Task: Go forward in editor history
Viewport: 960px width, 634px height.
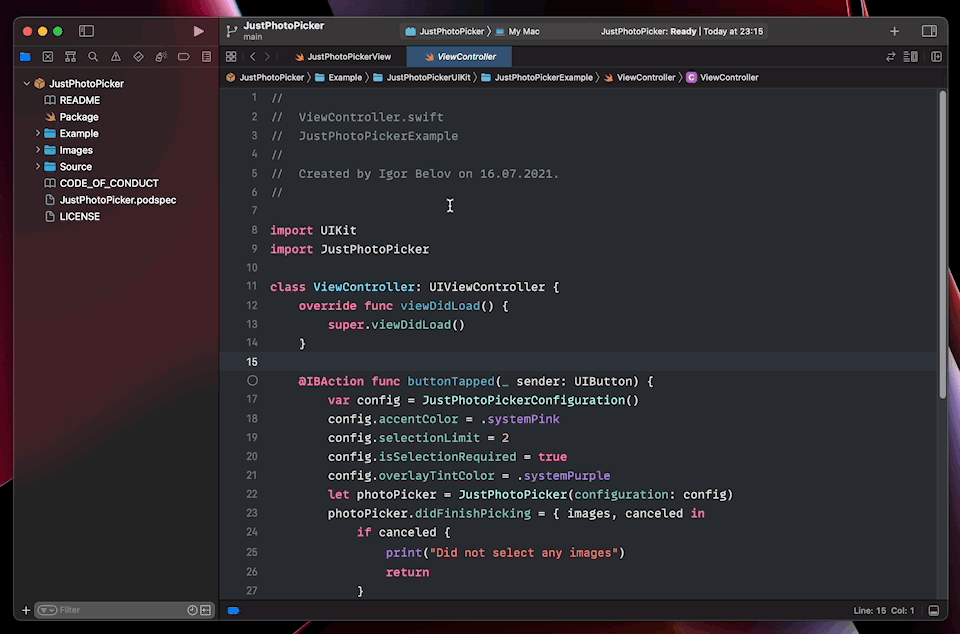Action: click(267, 57)
